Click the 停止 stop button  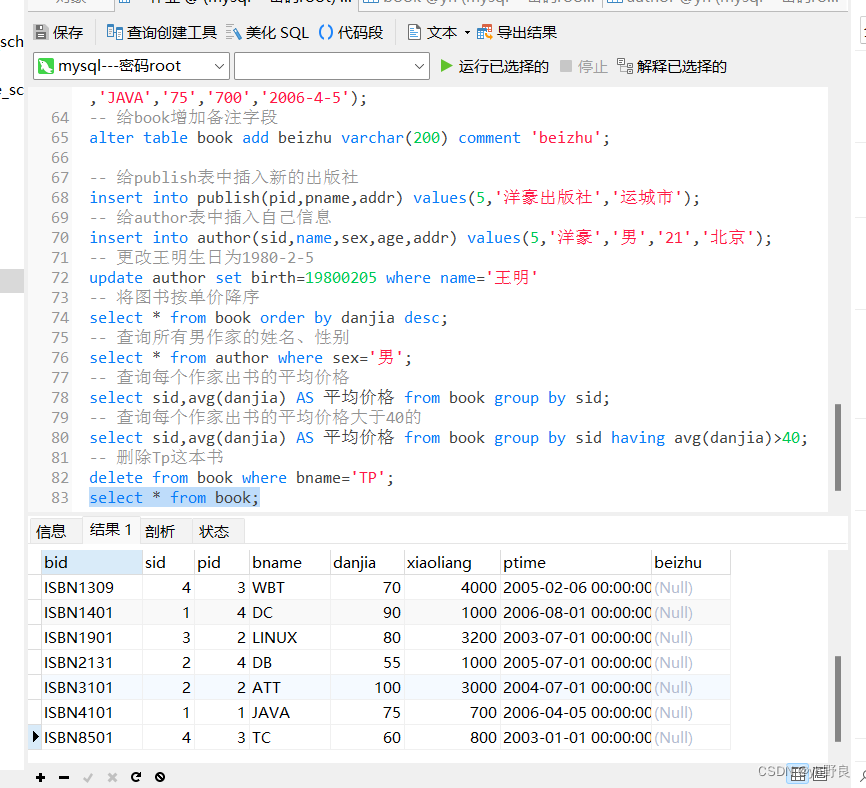click(584, 66)
